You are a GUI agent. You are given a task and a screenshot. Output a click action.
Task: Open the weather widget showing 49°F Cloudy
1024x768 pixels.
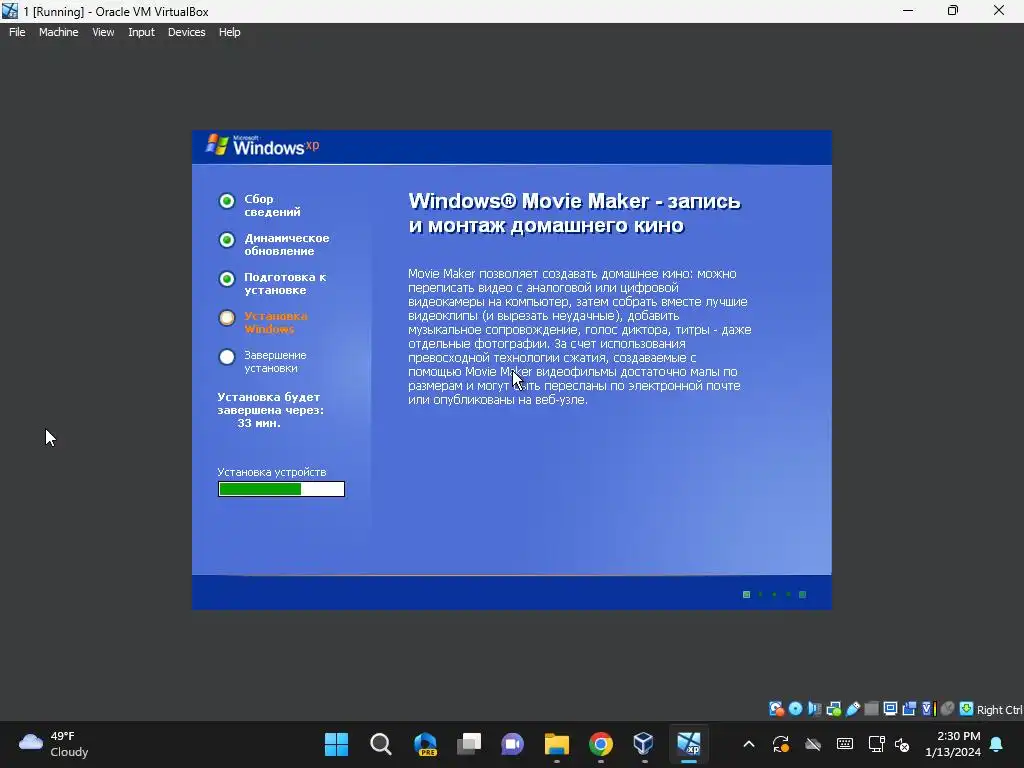click(54, 744)
